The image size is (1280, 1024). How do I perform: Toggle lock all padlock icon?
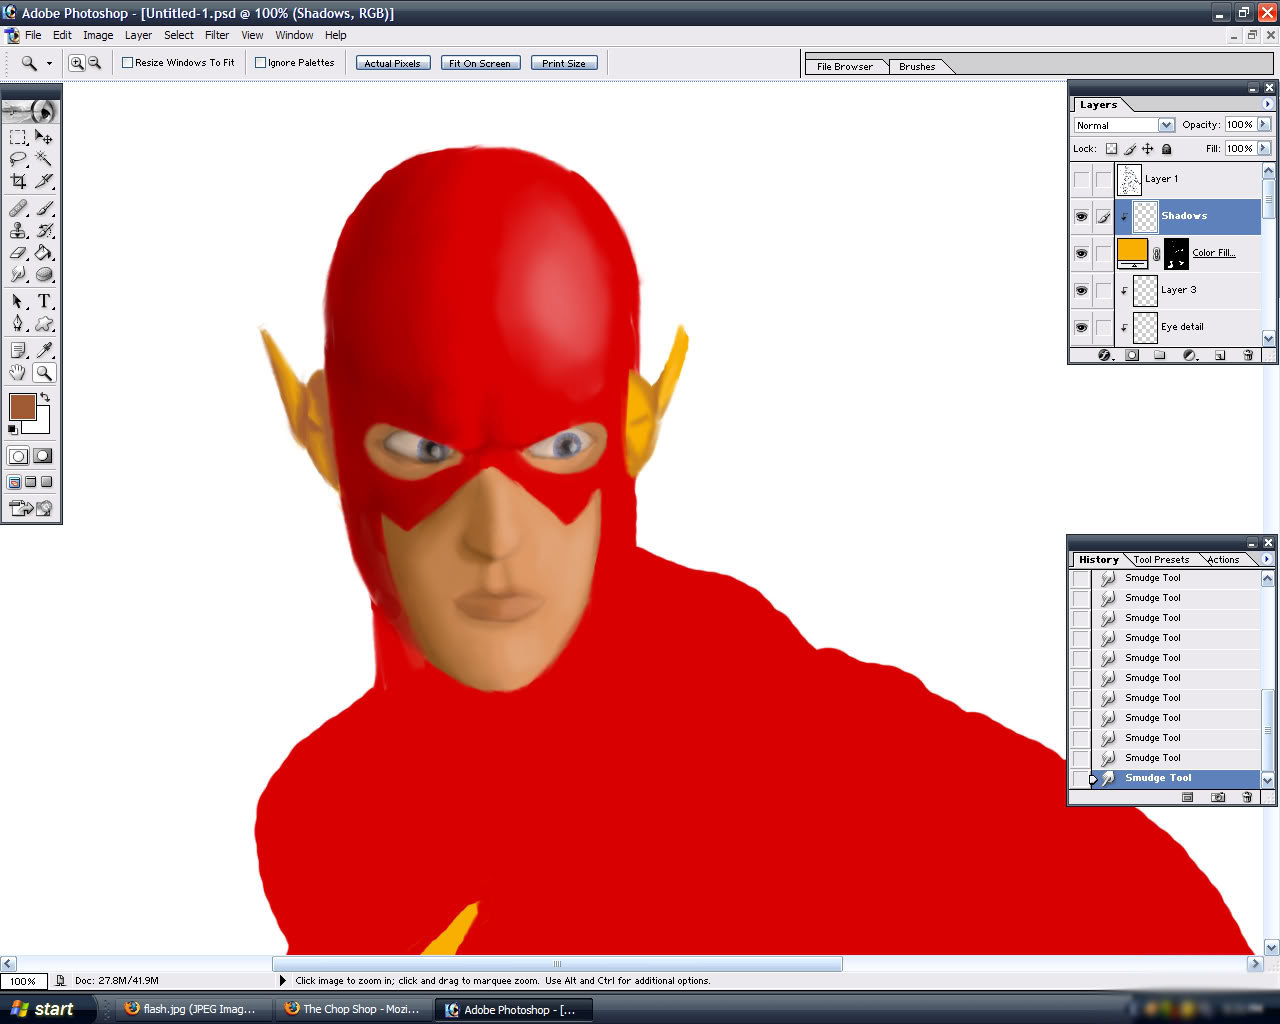pos(1166,149)
